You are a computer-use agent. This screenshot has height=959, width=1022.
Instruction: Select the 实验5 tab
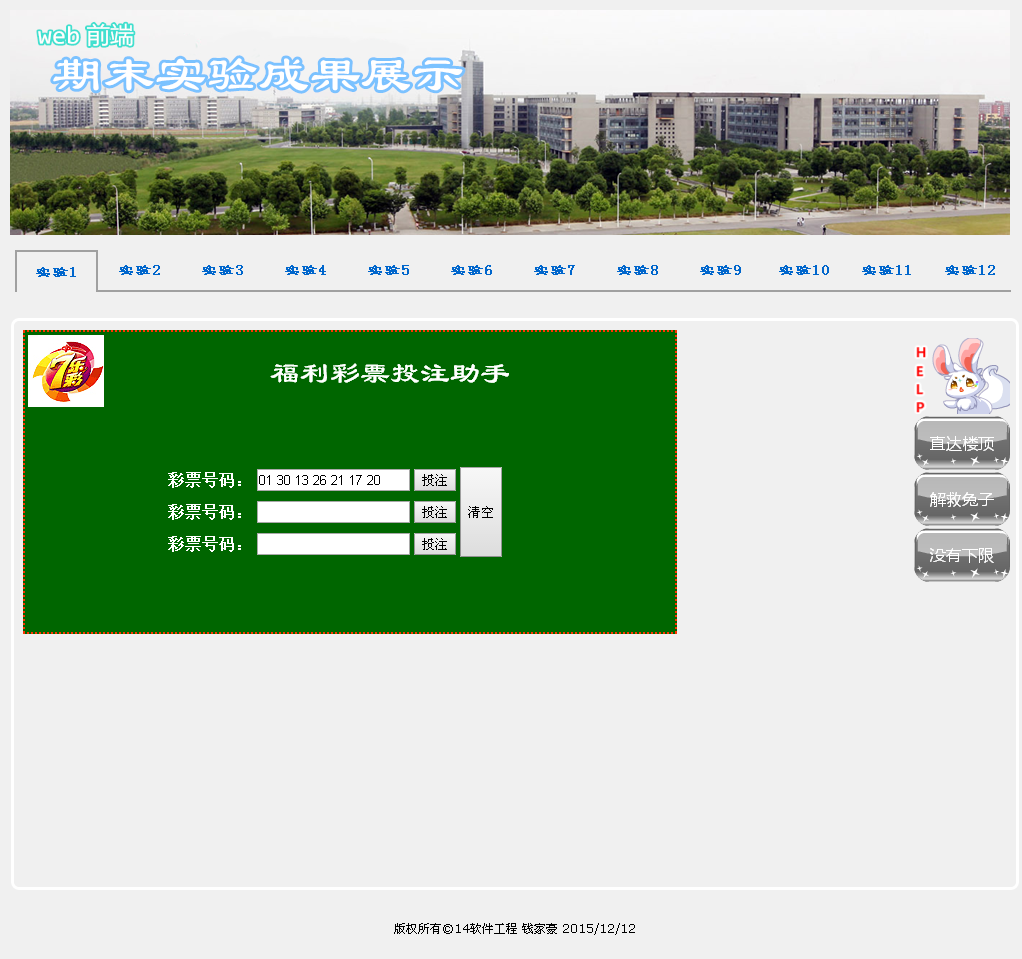pyautogui.click(x=388, y=270)
